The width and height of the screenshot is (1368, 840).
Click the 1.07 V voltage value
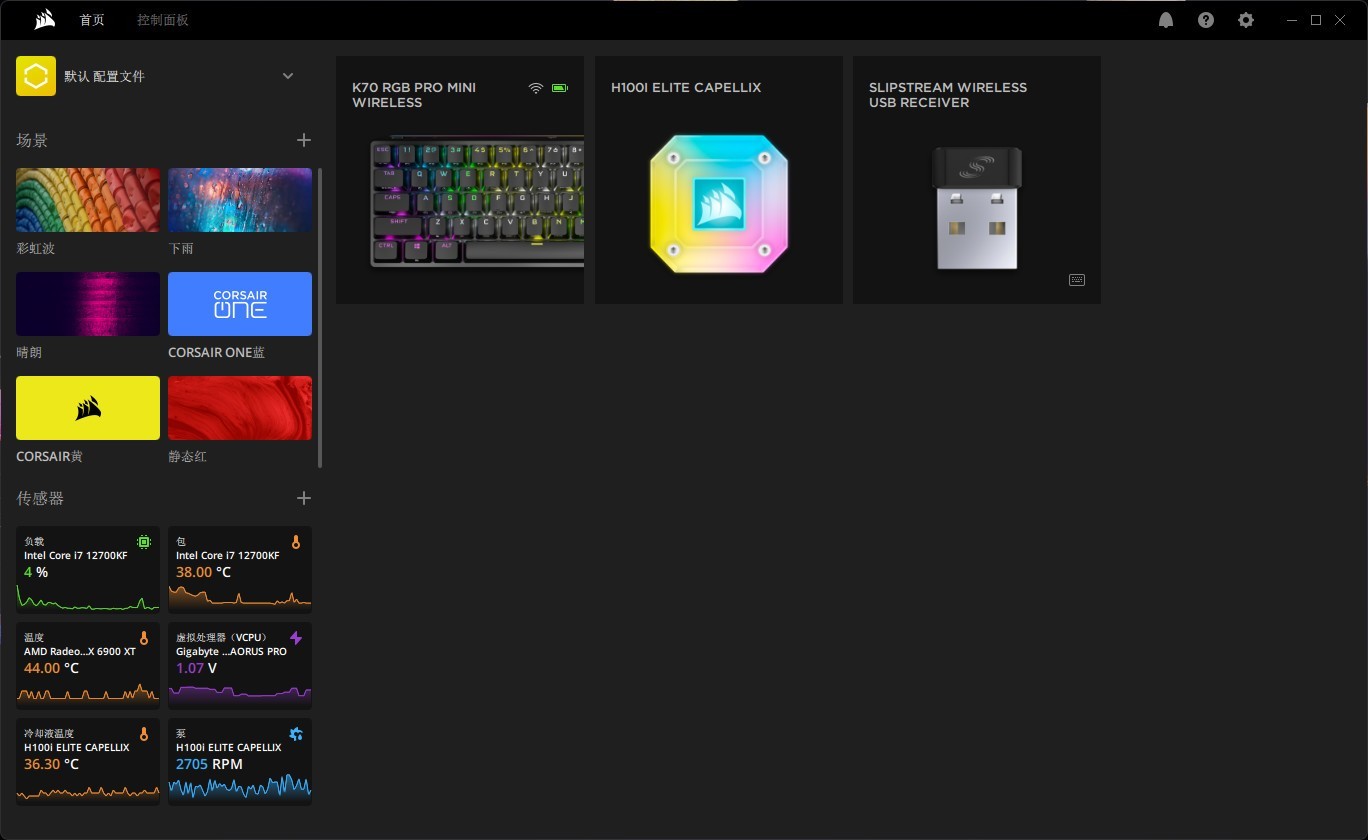coord(197,668)
